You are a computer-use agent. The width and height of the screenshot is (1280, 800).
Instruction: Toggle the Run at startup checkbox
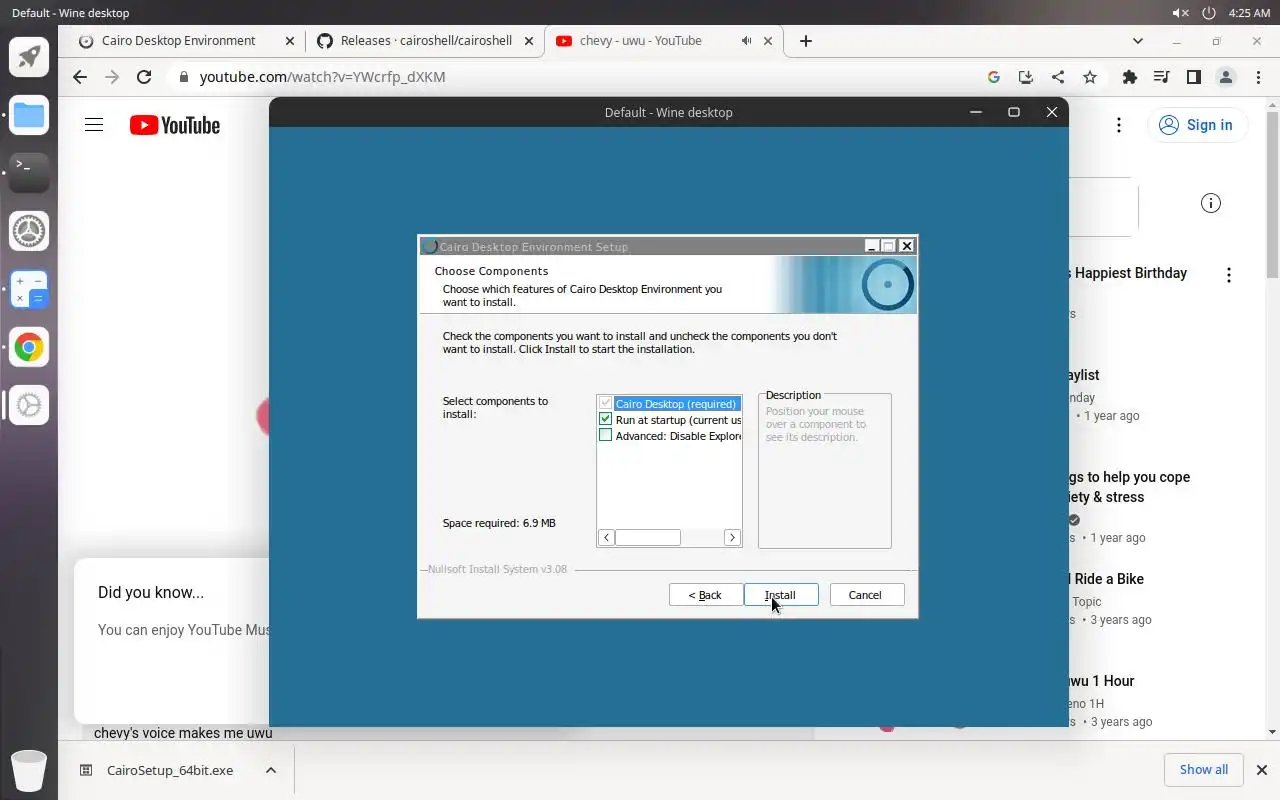(605, 420)
